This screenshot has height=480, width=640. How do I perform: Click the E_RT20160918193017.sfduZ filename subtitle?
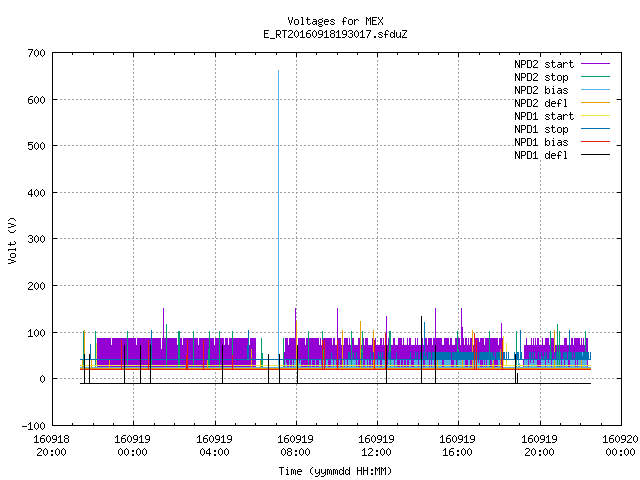(335, 34)
